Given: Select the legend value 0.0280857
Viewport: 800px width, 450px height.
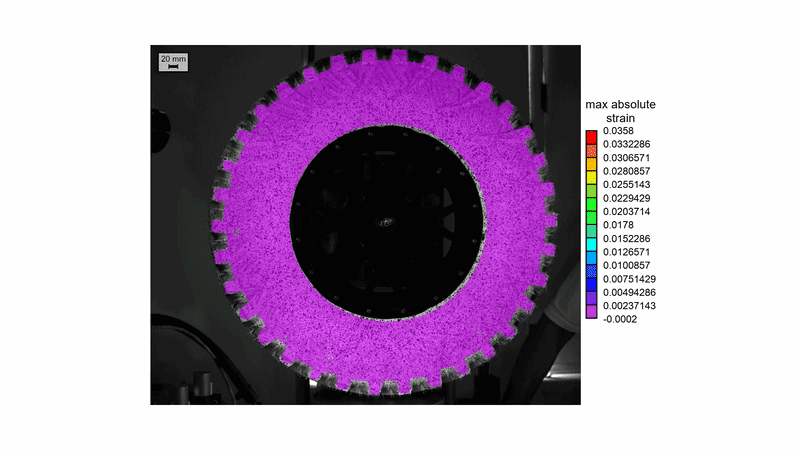Looking at the screenshot, I should 627,171.
